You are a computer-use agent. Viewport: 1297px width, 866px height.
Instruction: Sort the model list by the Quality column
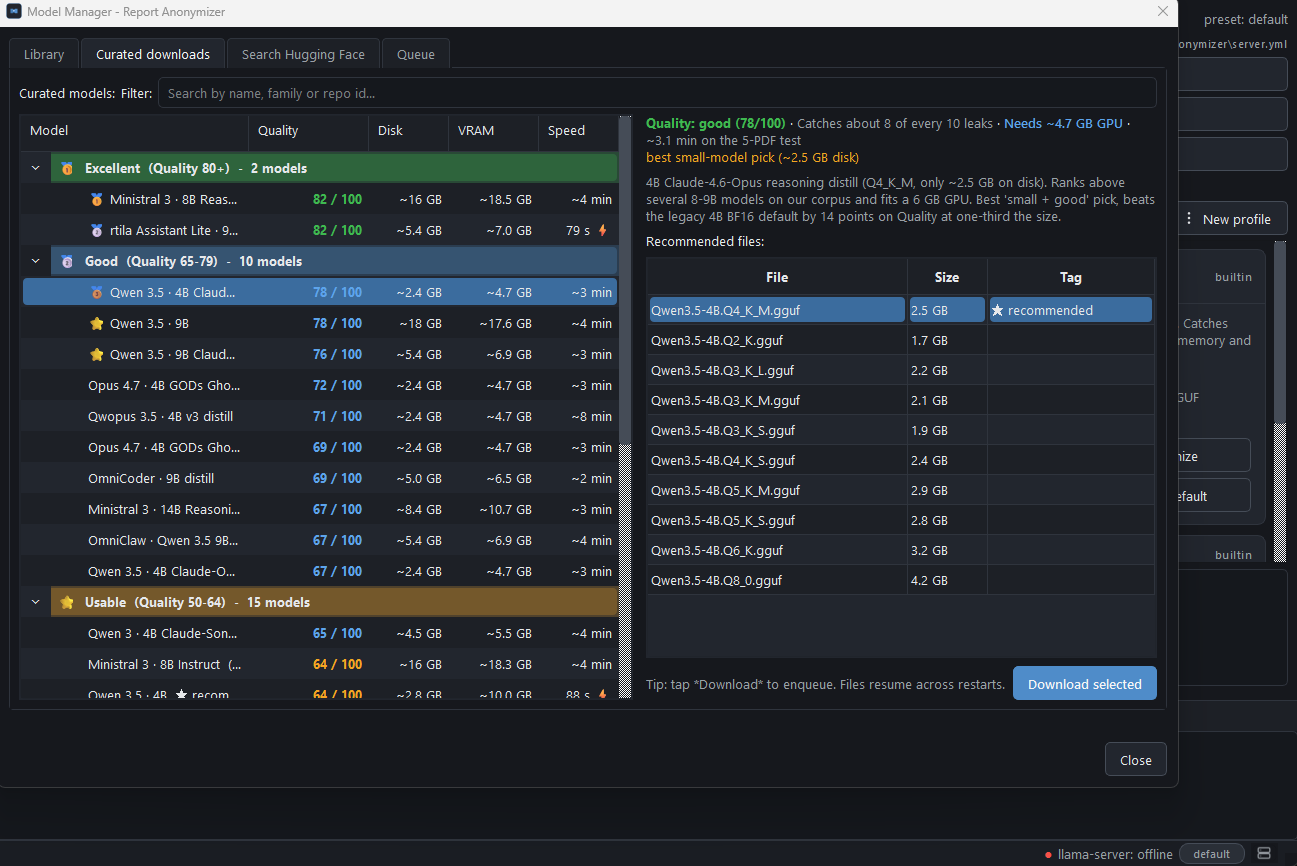tap(308, 131)
